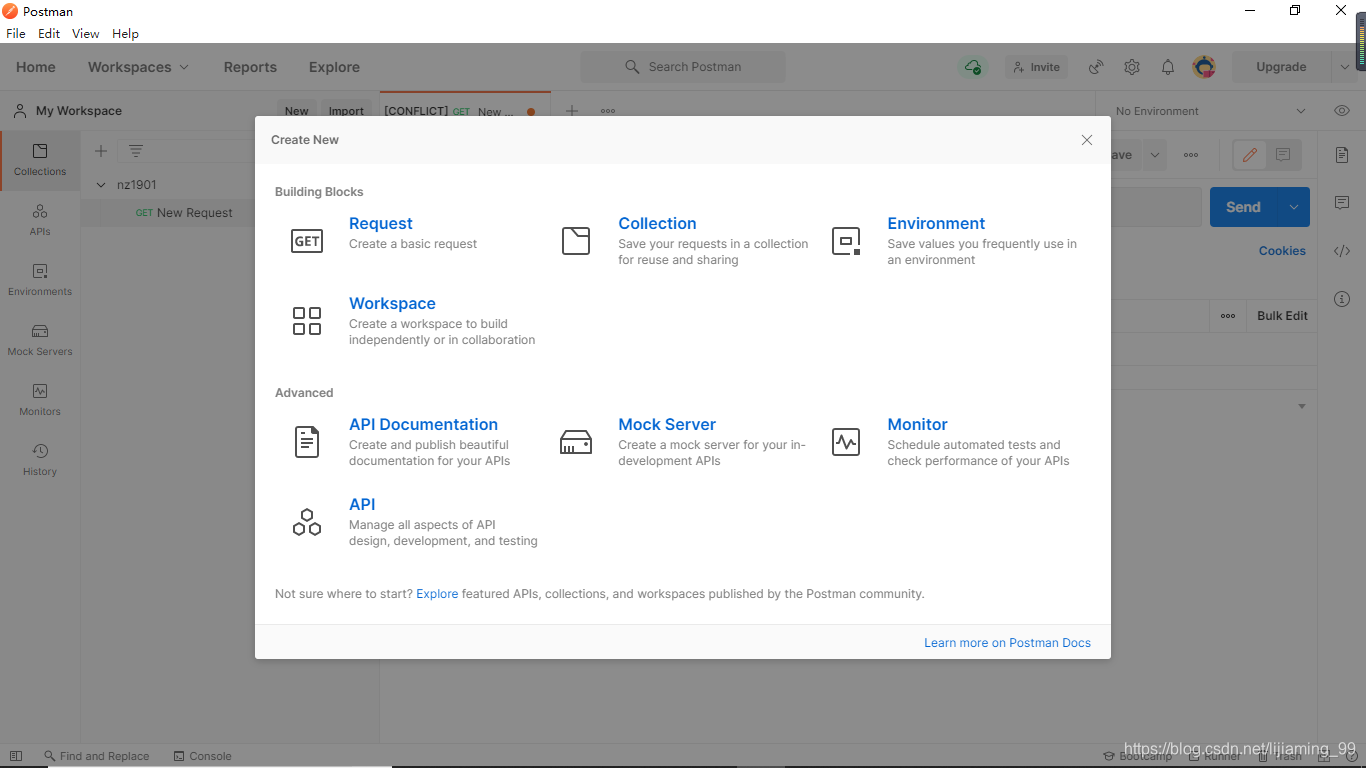Viewport: 1366px width, 768px height.
Task: Click the Import button
Action: pos(346,111)
